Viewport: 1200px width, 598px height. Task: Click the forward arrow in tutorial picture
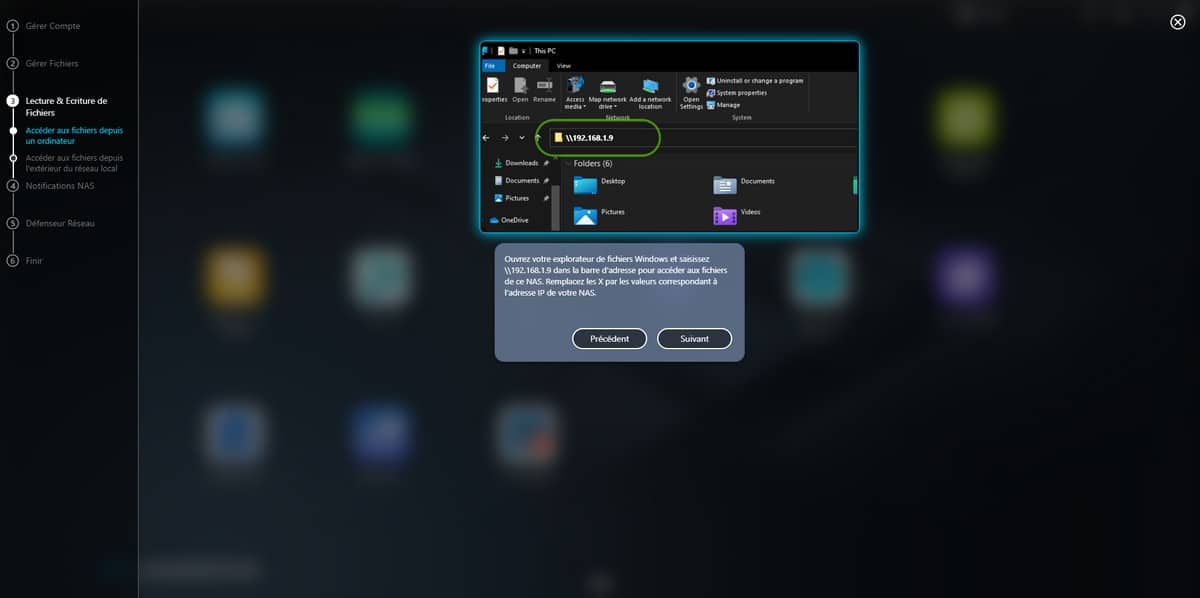[505, 138]
